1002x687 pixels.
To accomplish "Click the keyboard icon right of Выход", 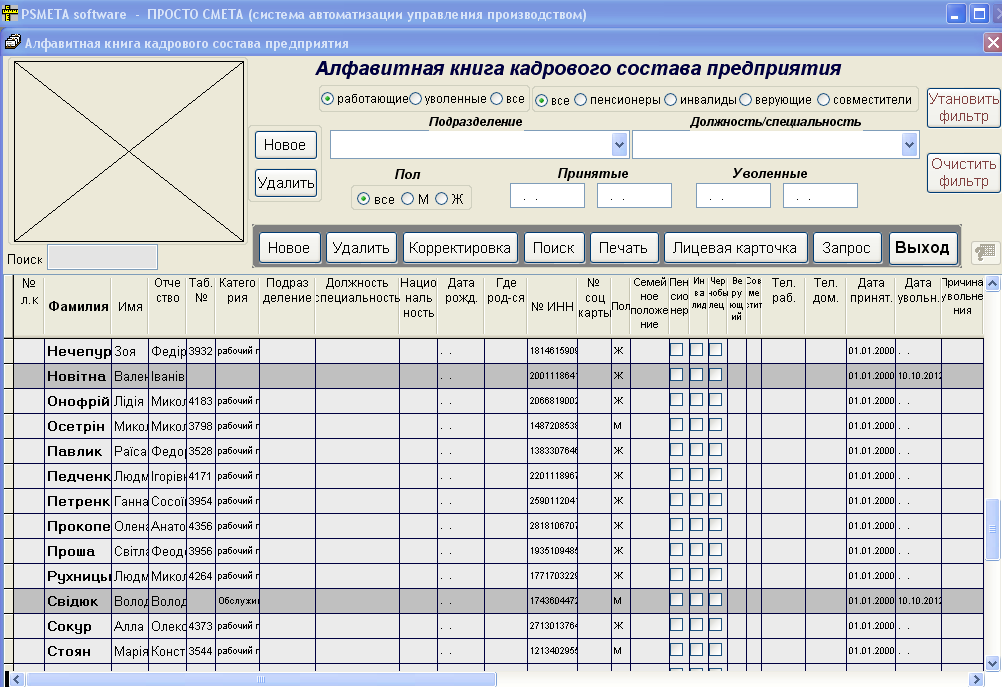I will tap(985, 250).
